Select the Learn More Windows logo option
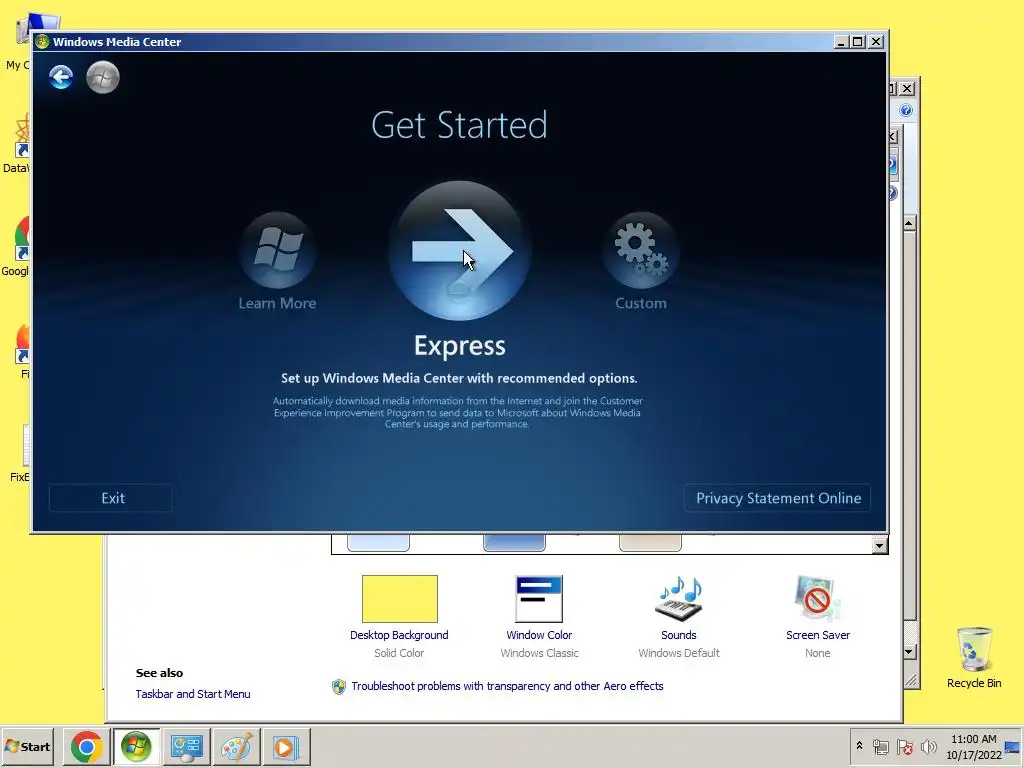Viewport: 1024px width, 768px height. (x=278, y=250)
